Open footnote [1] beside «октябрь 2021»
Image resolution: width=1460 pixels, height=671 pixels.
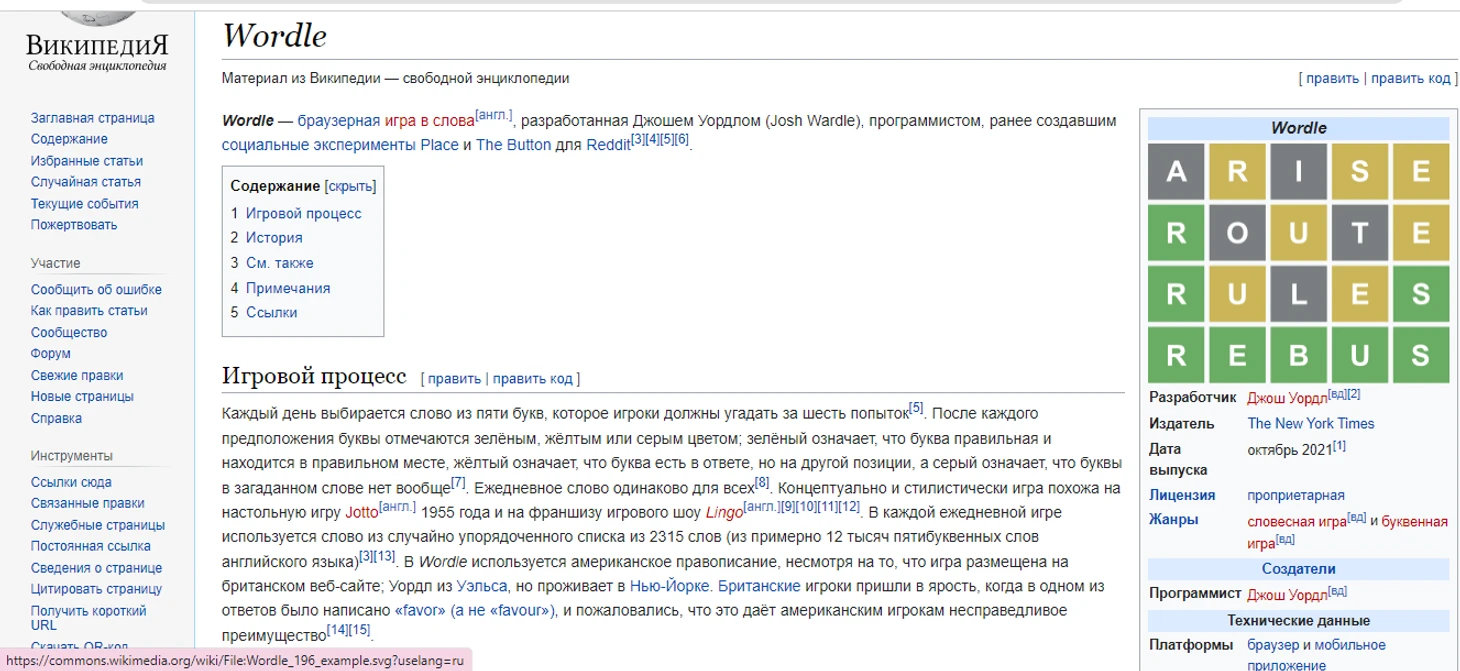tap(1339, 446)
